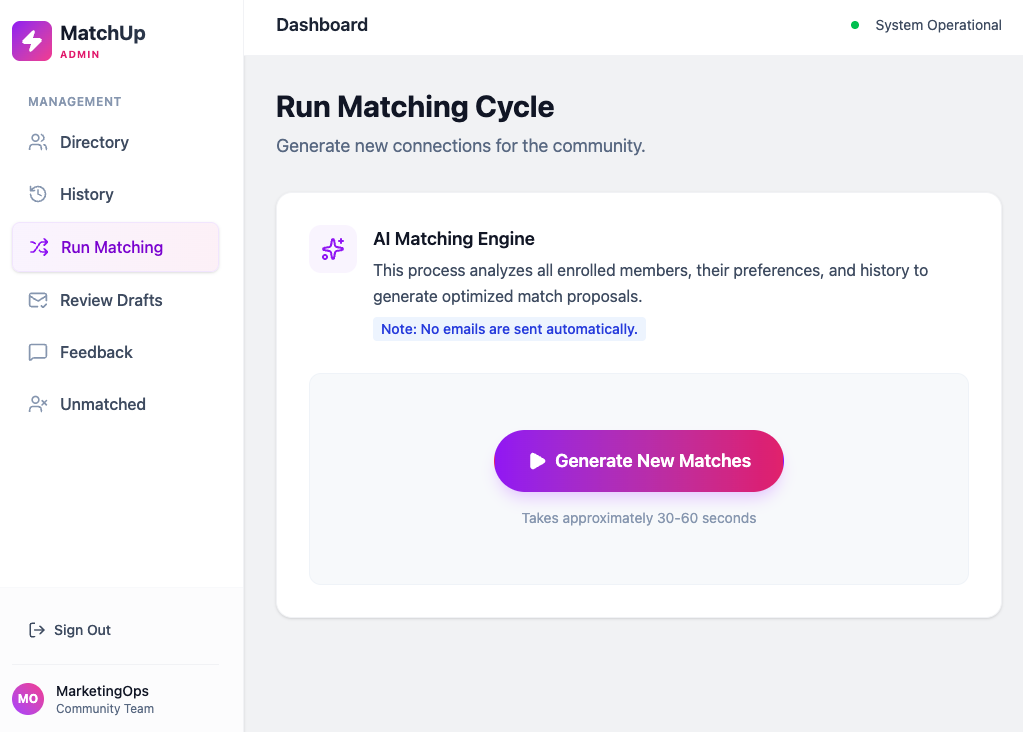Click the MarketingOps Community Team label
Screen dimensions: 1023x732
click(x=103, y=699)
